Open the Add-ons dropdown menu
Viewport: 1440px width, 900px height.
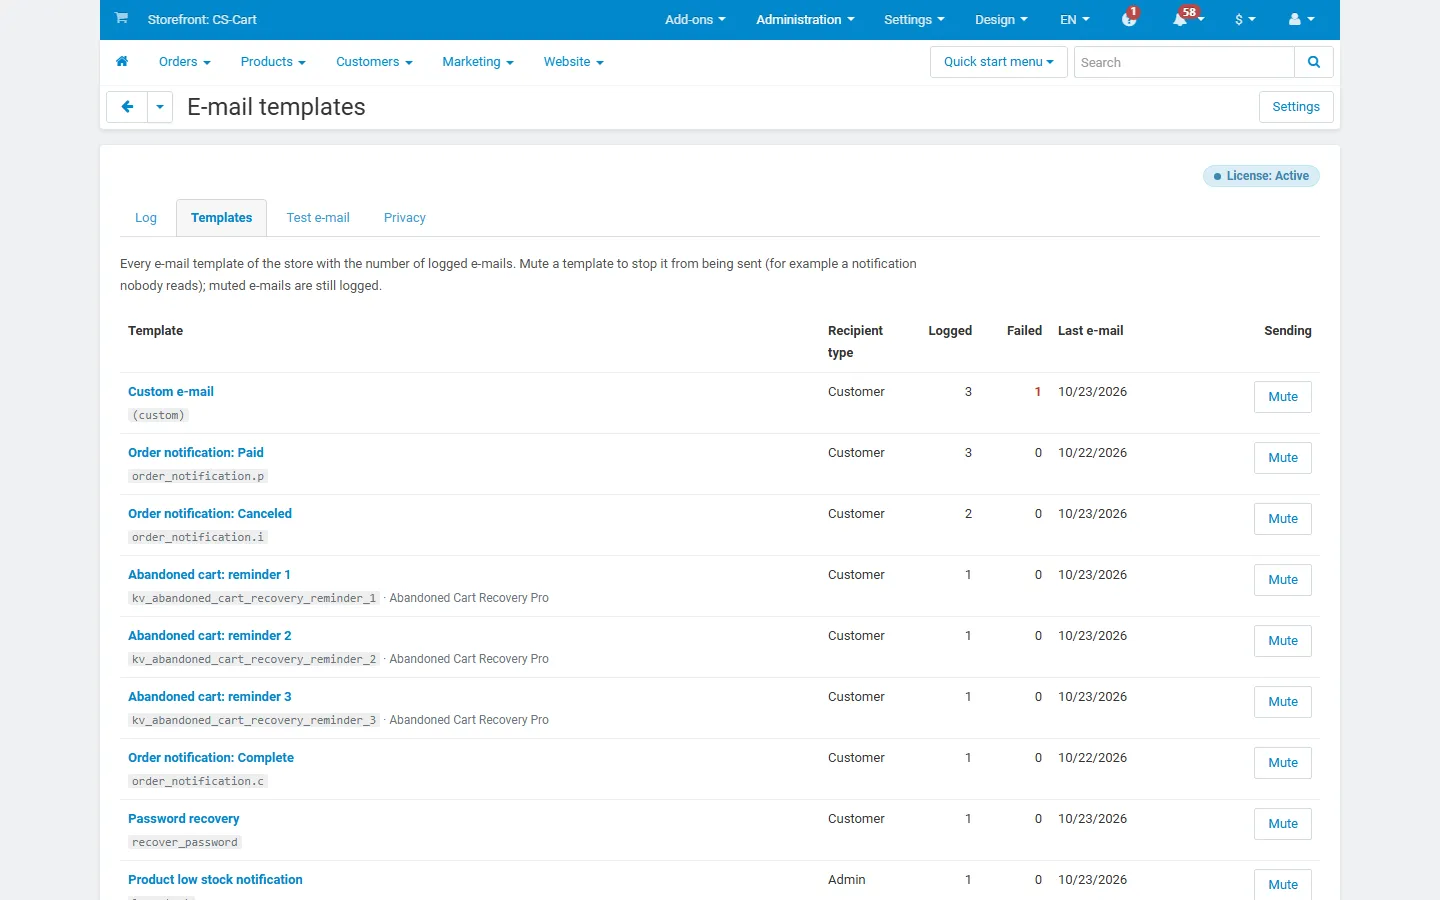click(x=695, y=19)
